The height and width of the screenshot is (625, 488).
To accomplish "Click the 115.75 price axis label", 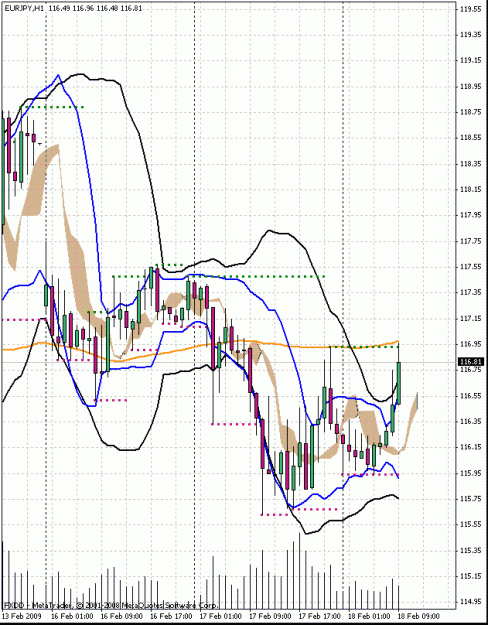I will (470, 499).
